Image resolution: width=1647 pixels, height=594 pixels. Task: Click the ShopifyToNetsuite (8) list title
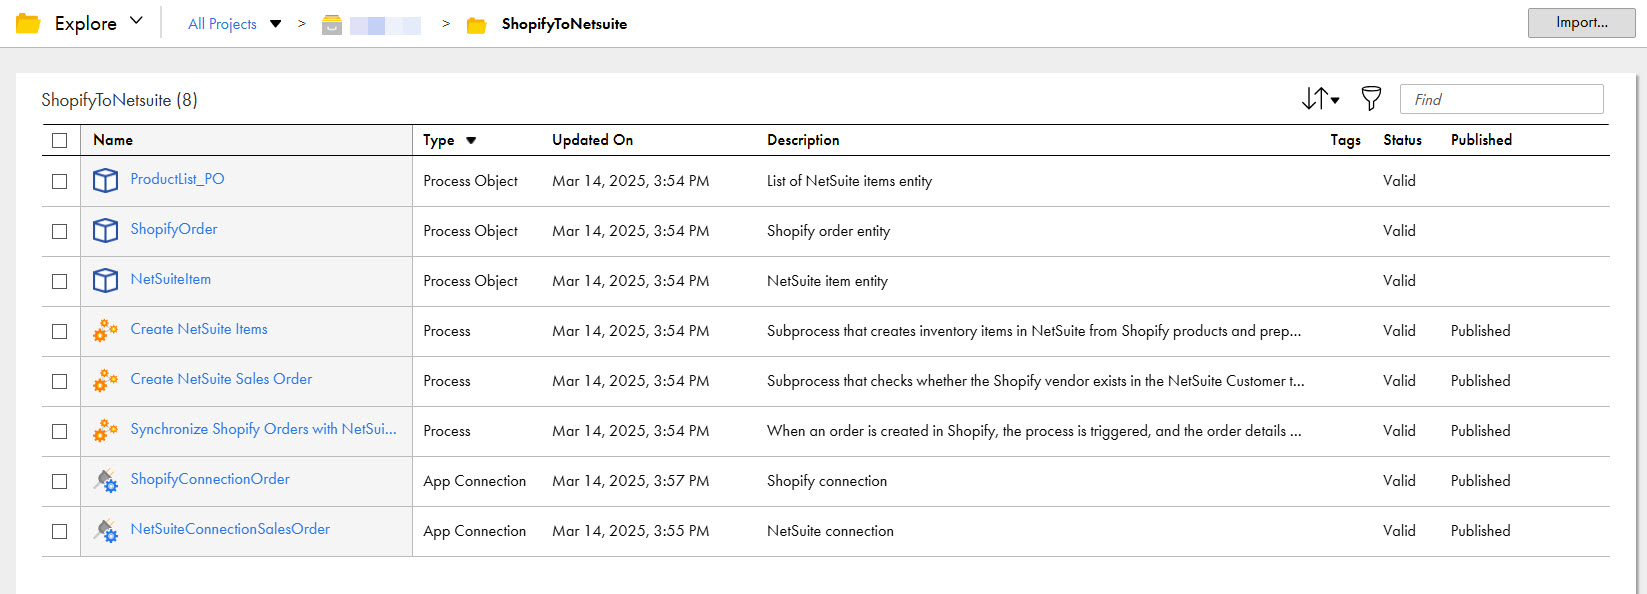tap(119, 100)
